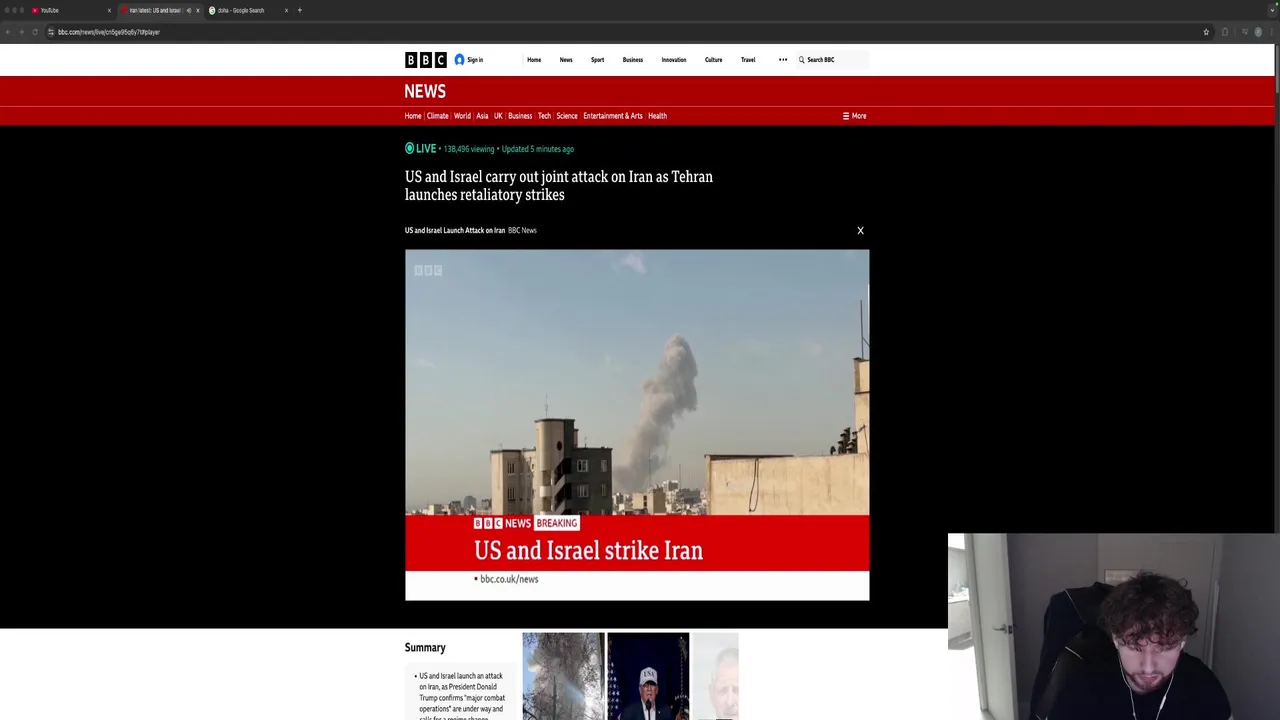The height and width of the screenshot is (720, 1280).
Task: Click the LIVE indicator icon
Action: click(x=409, y=148)
